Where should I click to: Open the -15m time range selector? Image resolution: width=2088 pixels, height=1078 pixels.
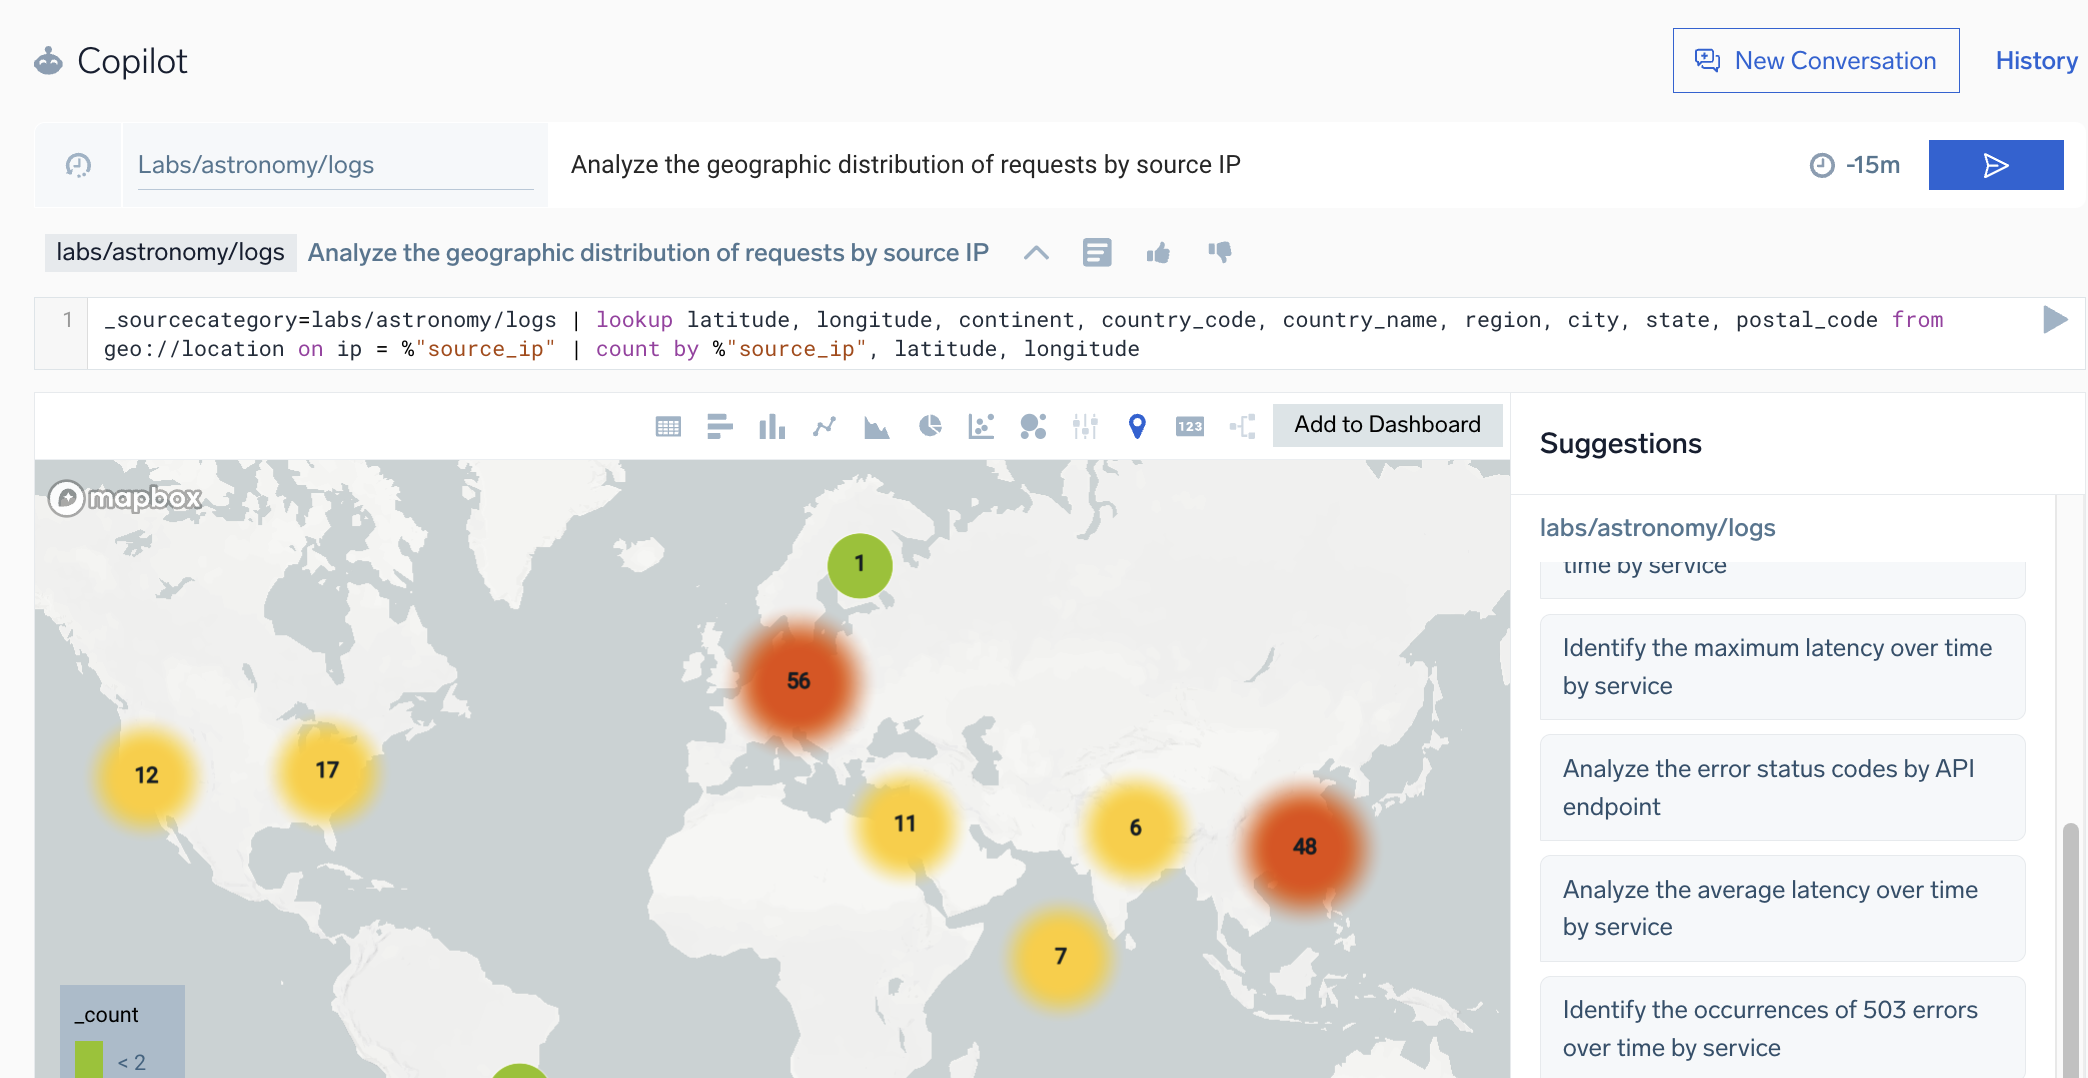(x=1855, y=165)
